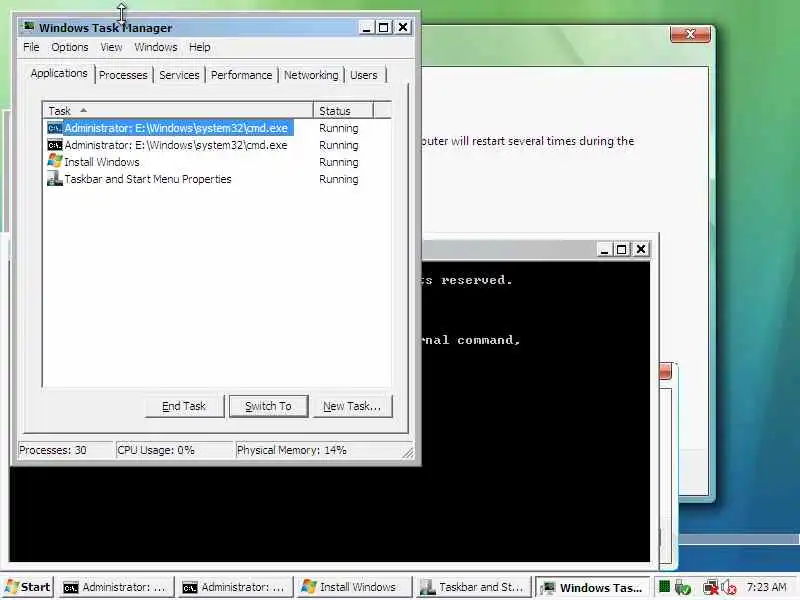Select the Install Windows task row
800x600 pixels.
[x=217, y=162]
